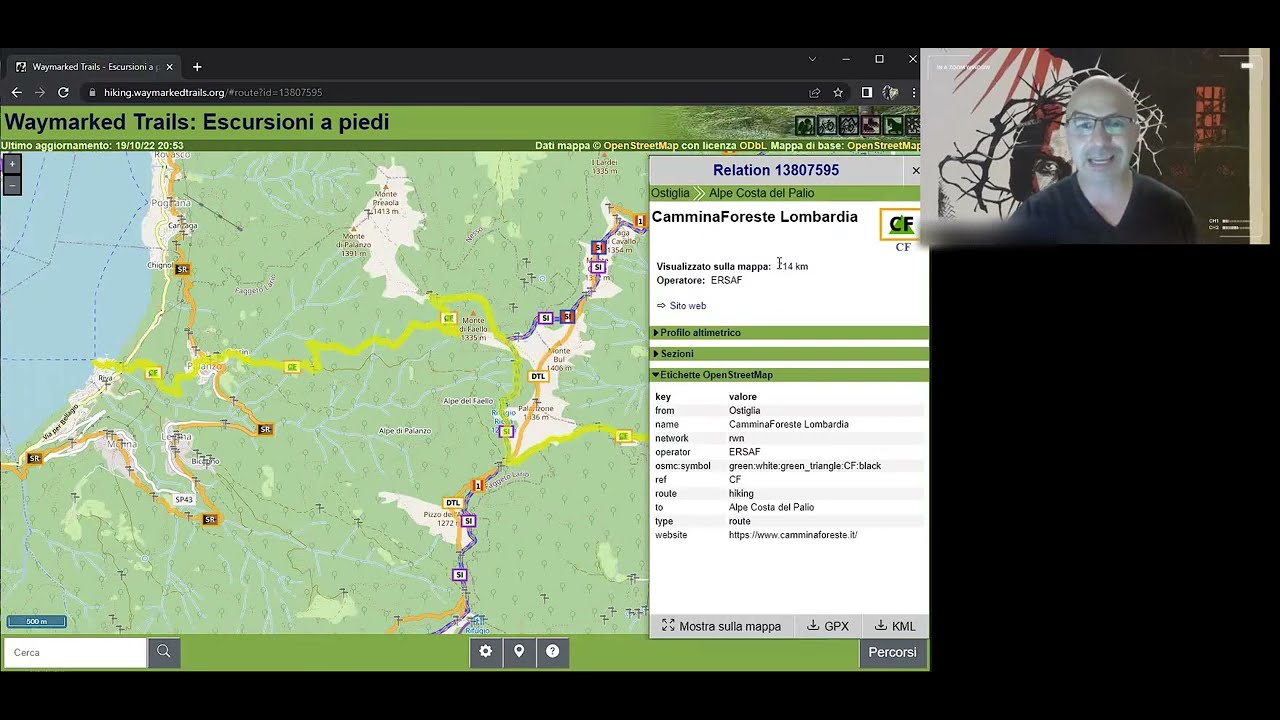Screen dimensions: 1280x720
Task: Close the Waymarked Trails tab
Action: pyautogui.click(x=169, y=67)
